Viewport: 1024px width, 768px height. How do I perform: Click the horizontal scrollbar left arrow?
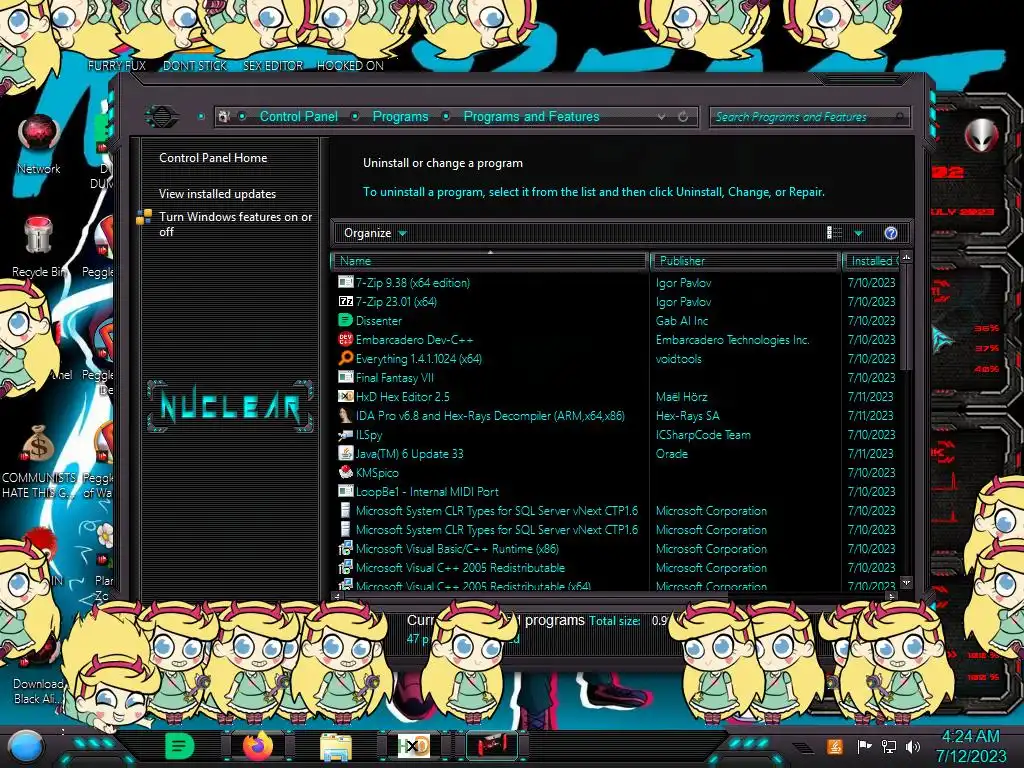click(x=337, y=596)
